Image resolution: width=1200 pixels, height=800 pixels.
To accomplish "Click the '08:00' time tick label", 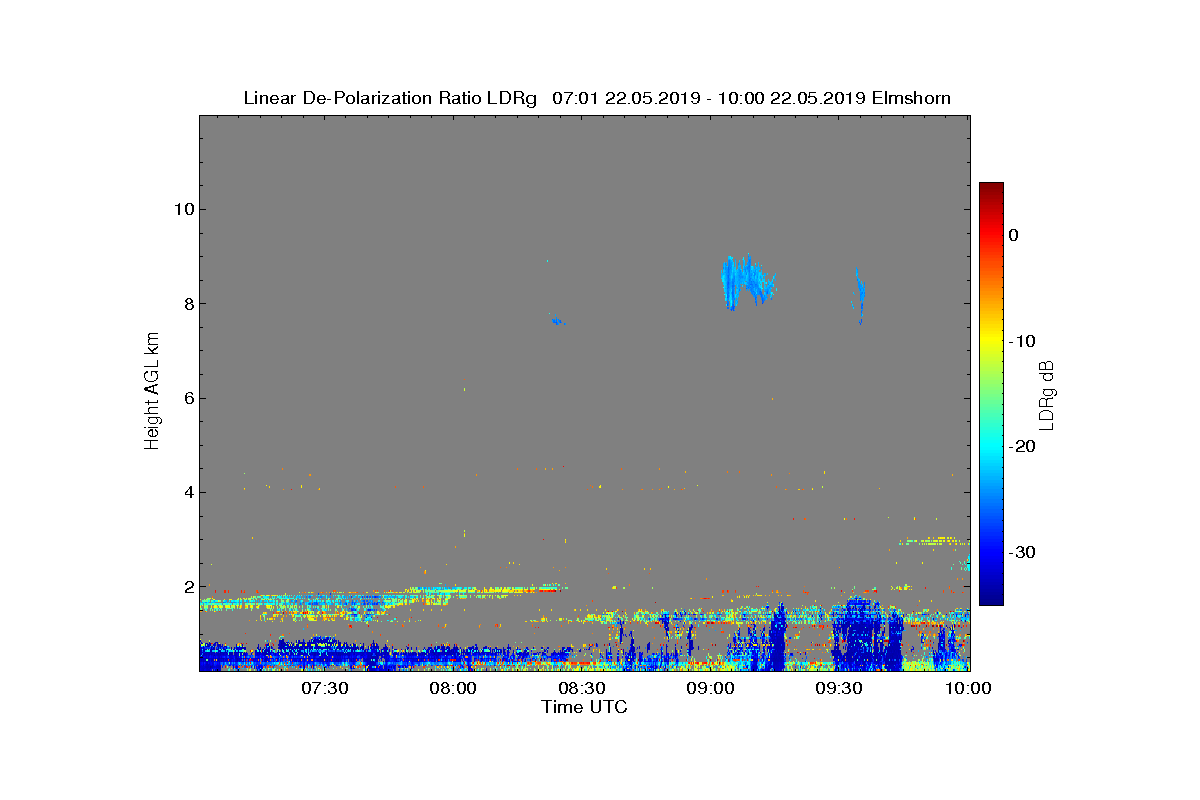I will click(453, 688).
